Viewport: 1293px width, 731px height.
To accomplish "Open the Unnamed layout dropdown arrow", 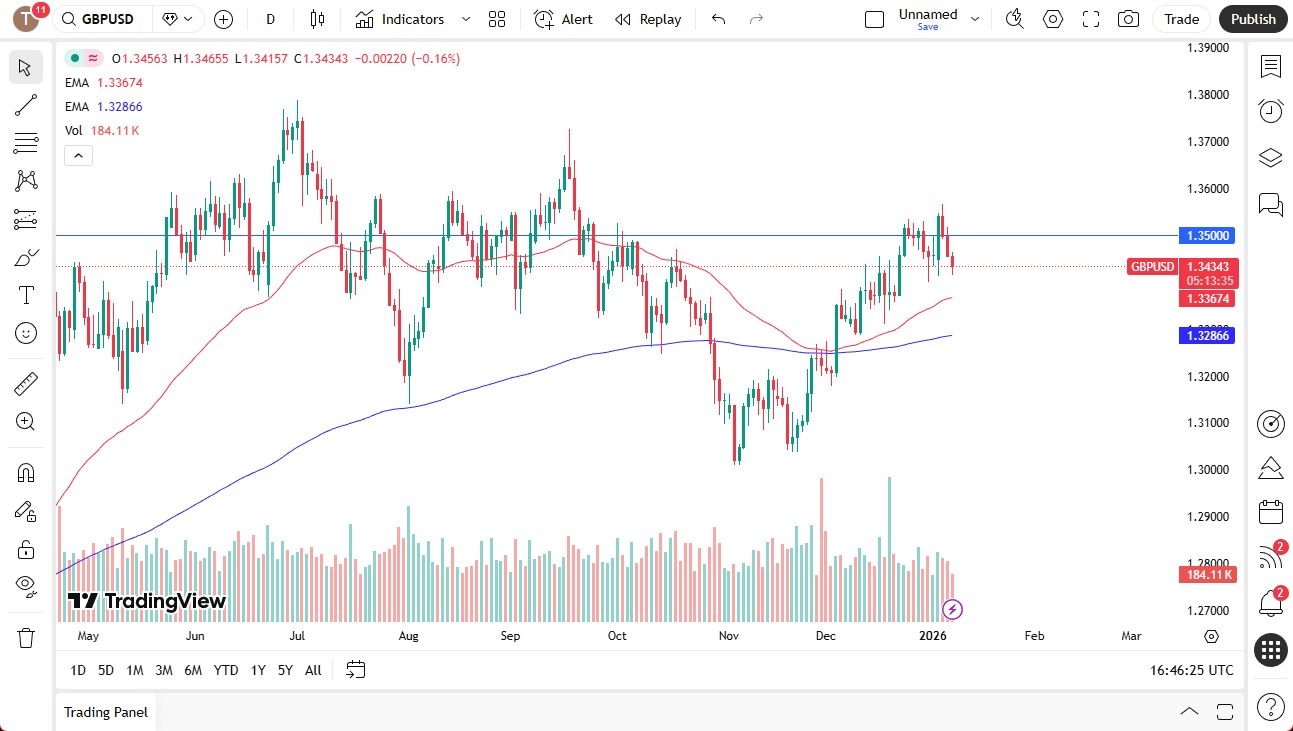I will click(x=975, y=19).
